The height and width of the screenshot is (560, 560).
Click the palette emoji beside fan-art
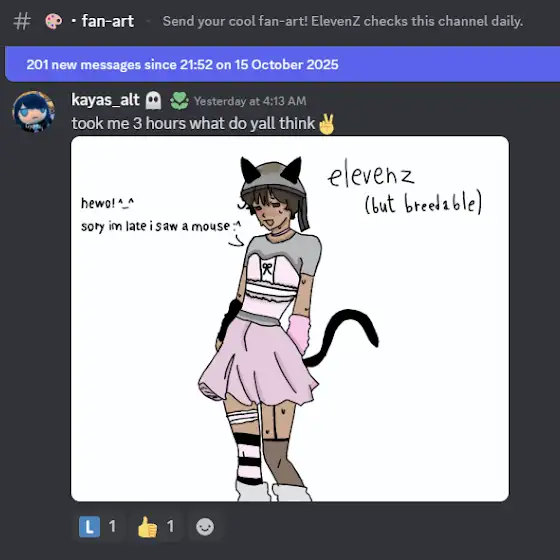[54, 21]
